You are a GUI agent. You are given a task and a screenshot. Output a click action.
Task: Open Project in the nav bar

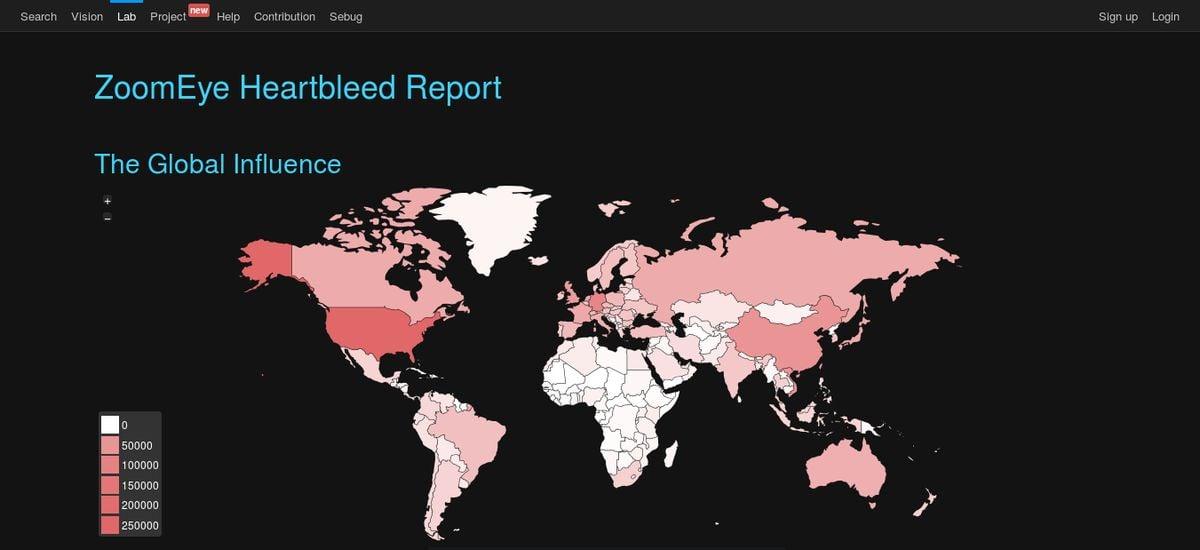coord(168,17)
